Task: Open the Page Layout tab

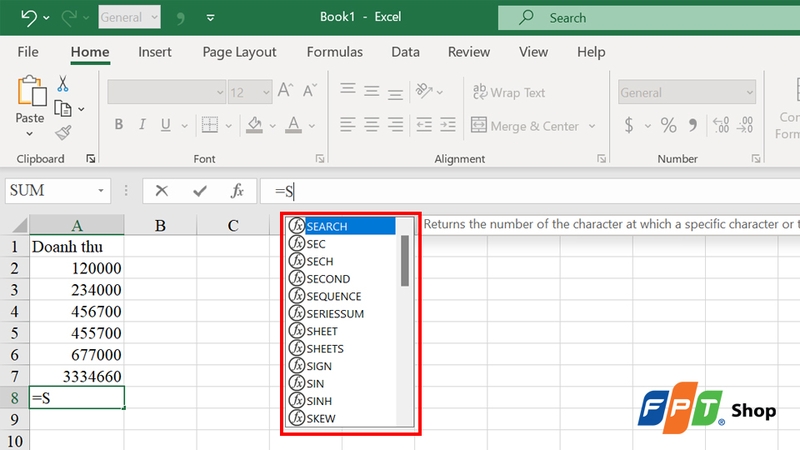Action: click(x=239, y=52)
